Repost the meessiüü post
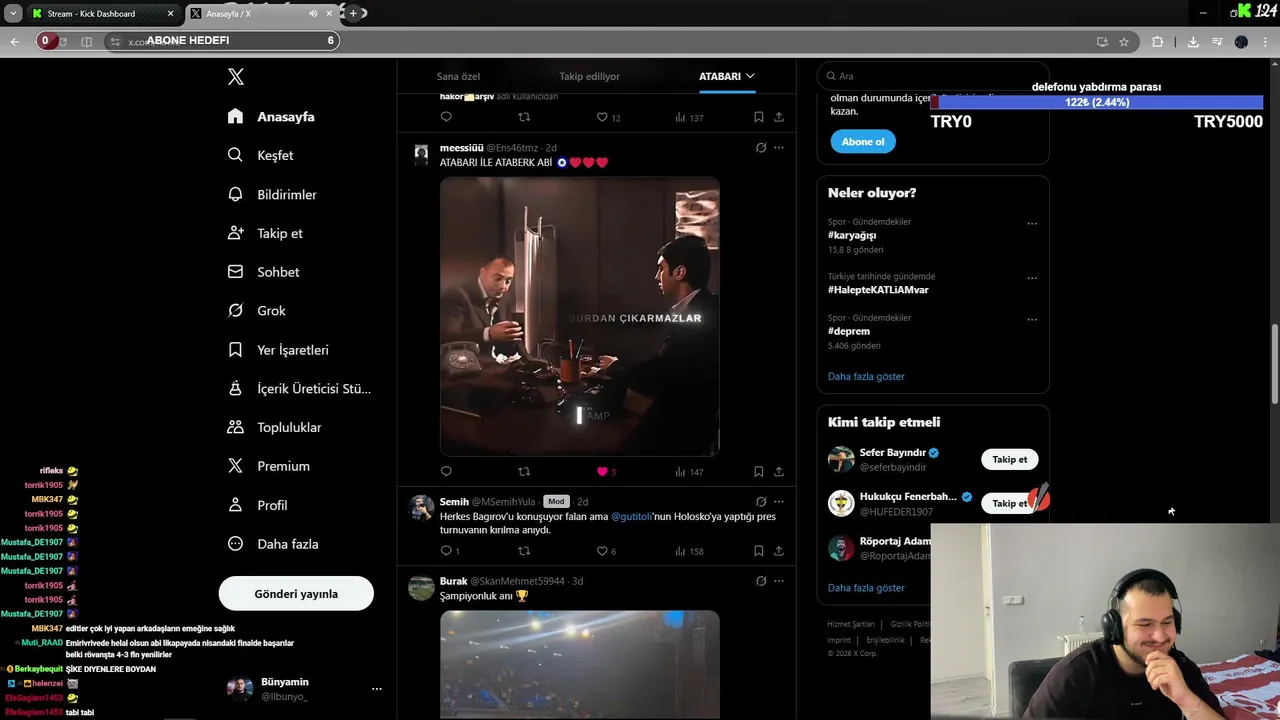This screenshot has width=1280, height=720. (x=524, y=471)
